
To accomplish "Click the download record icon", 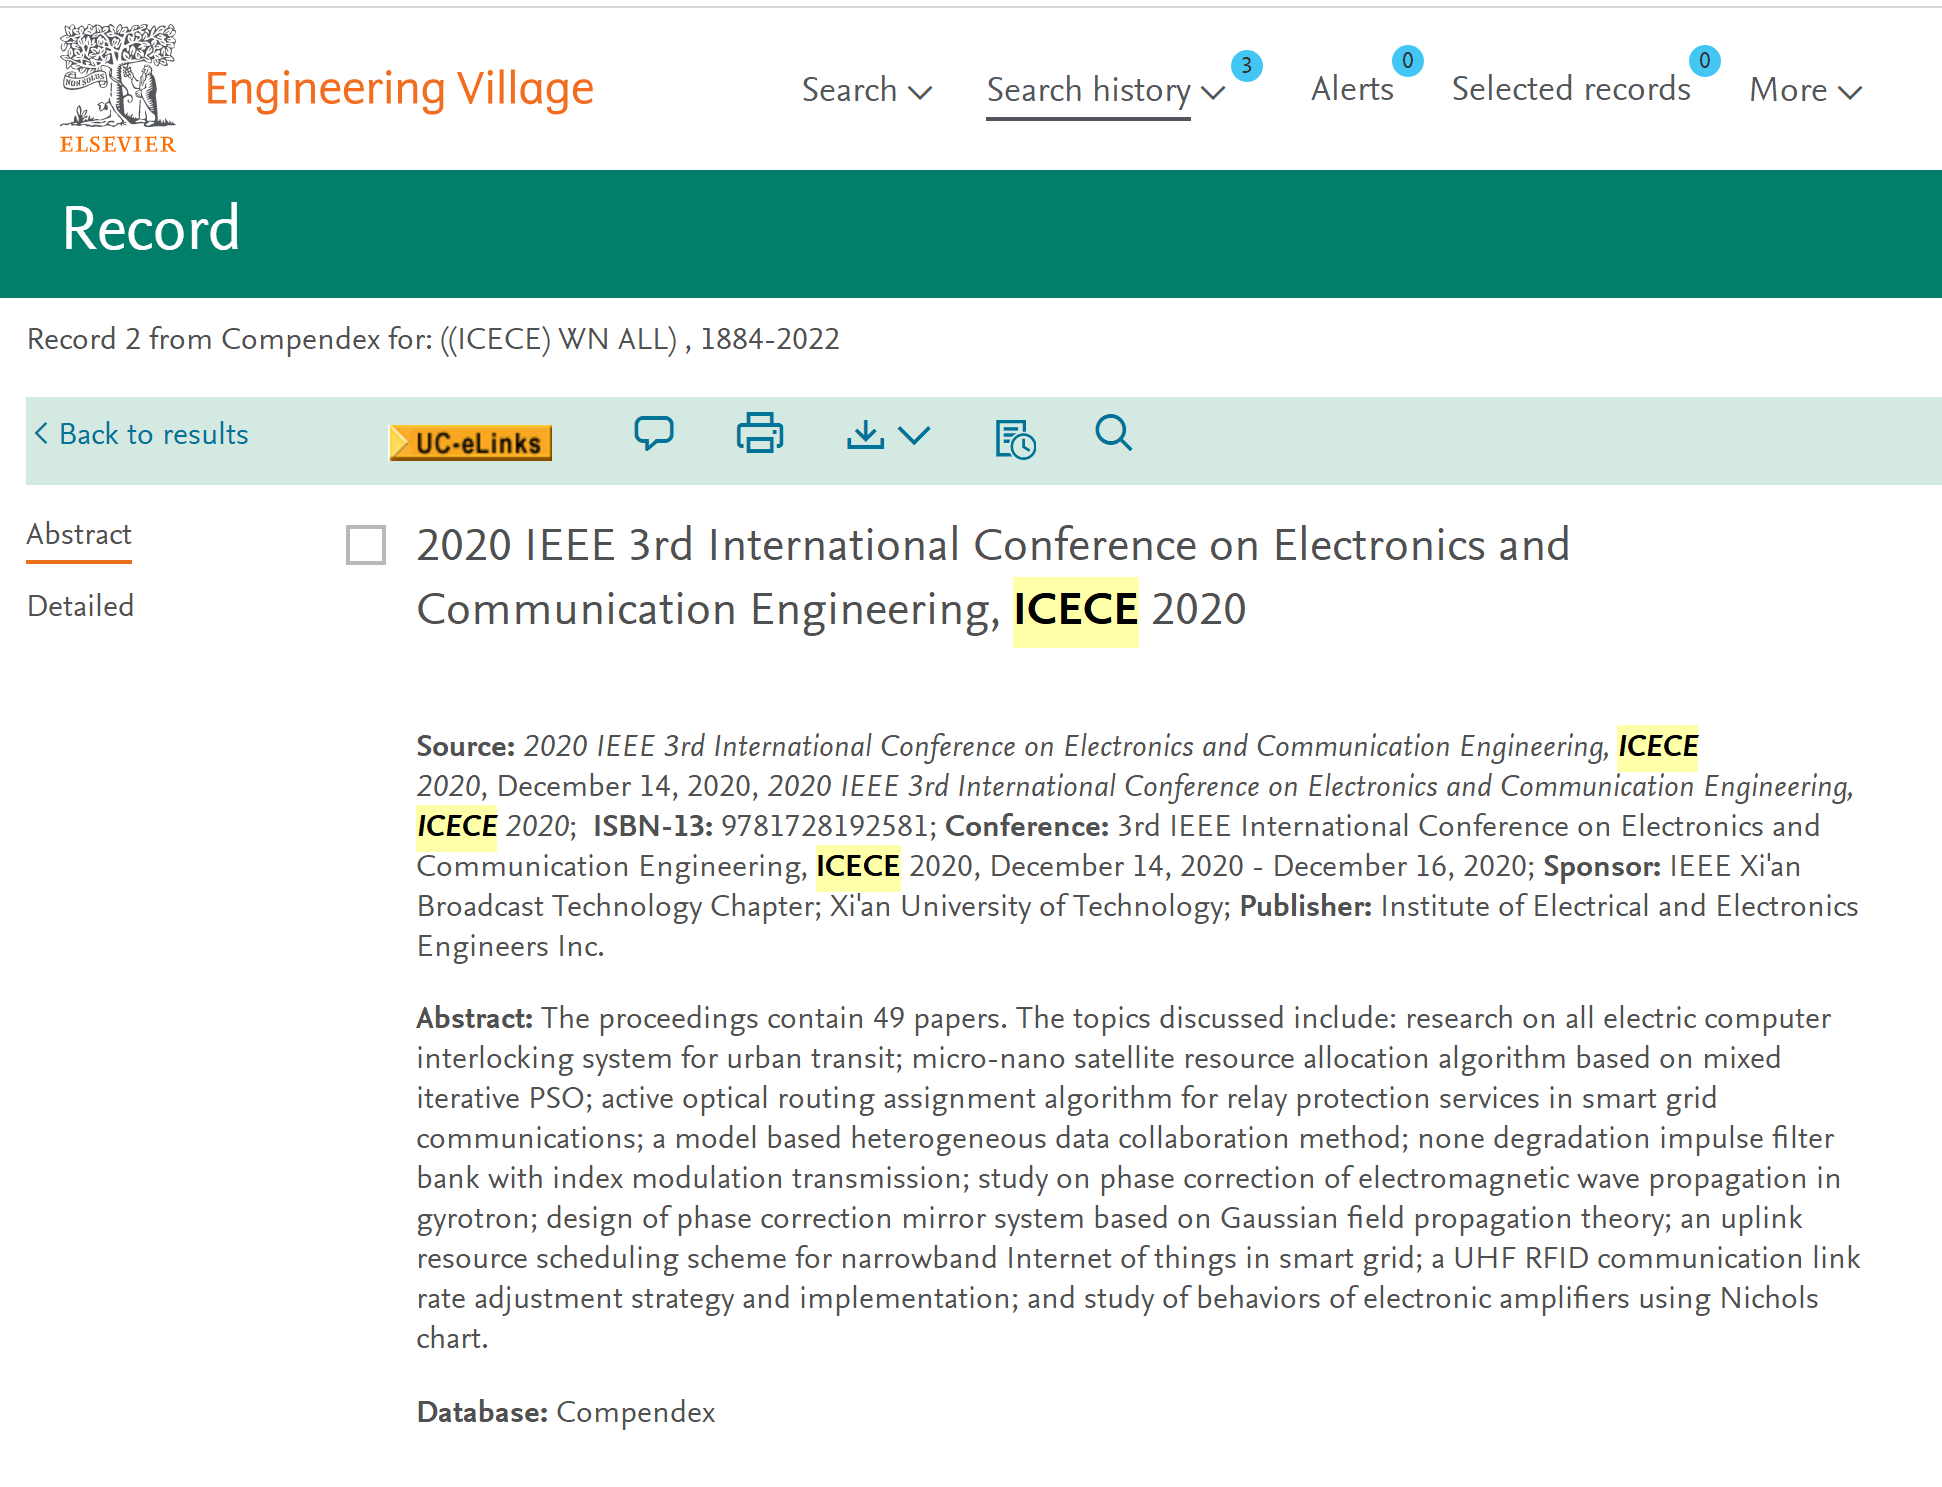I will coord(865,435).
